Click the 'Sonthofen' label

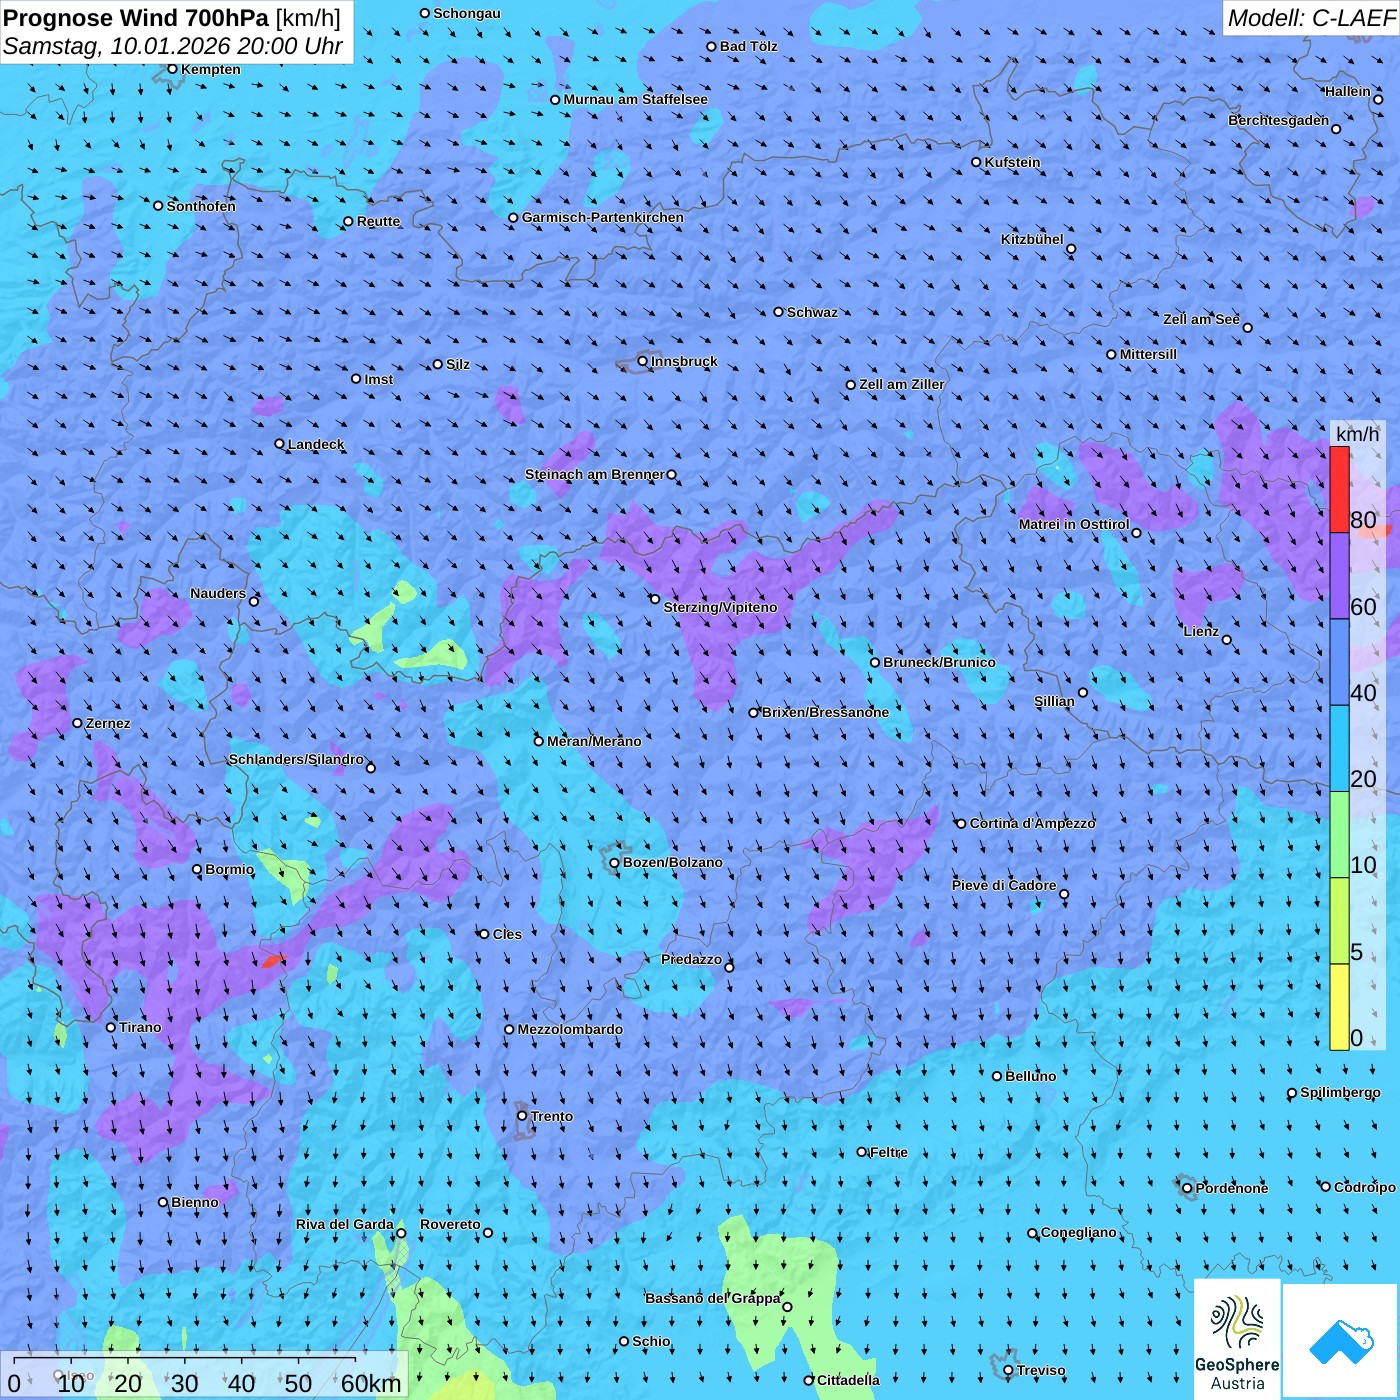coord(201,206)
